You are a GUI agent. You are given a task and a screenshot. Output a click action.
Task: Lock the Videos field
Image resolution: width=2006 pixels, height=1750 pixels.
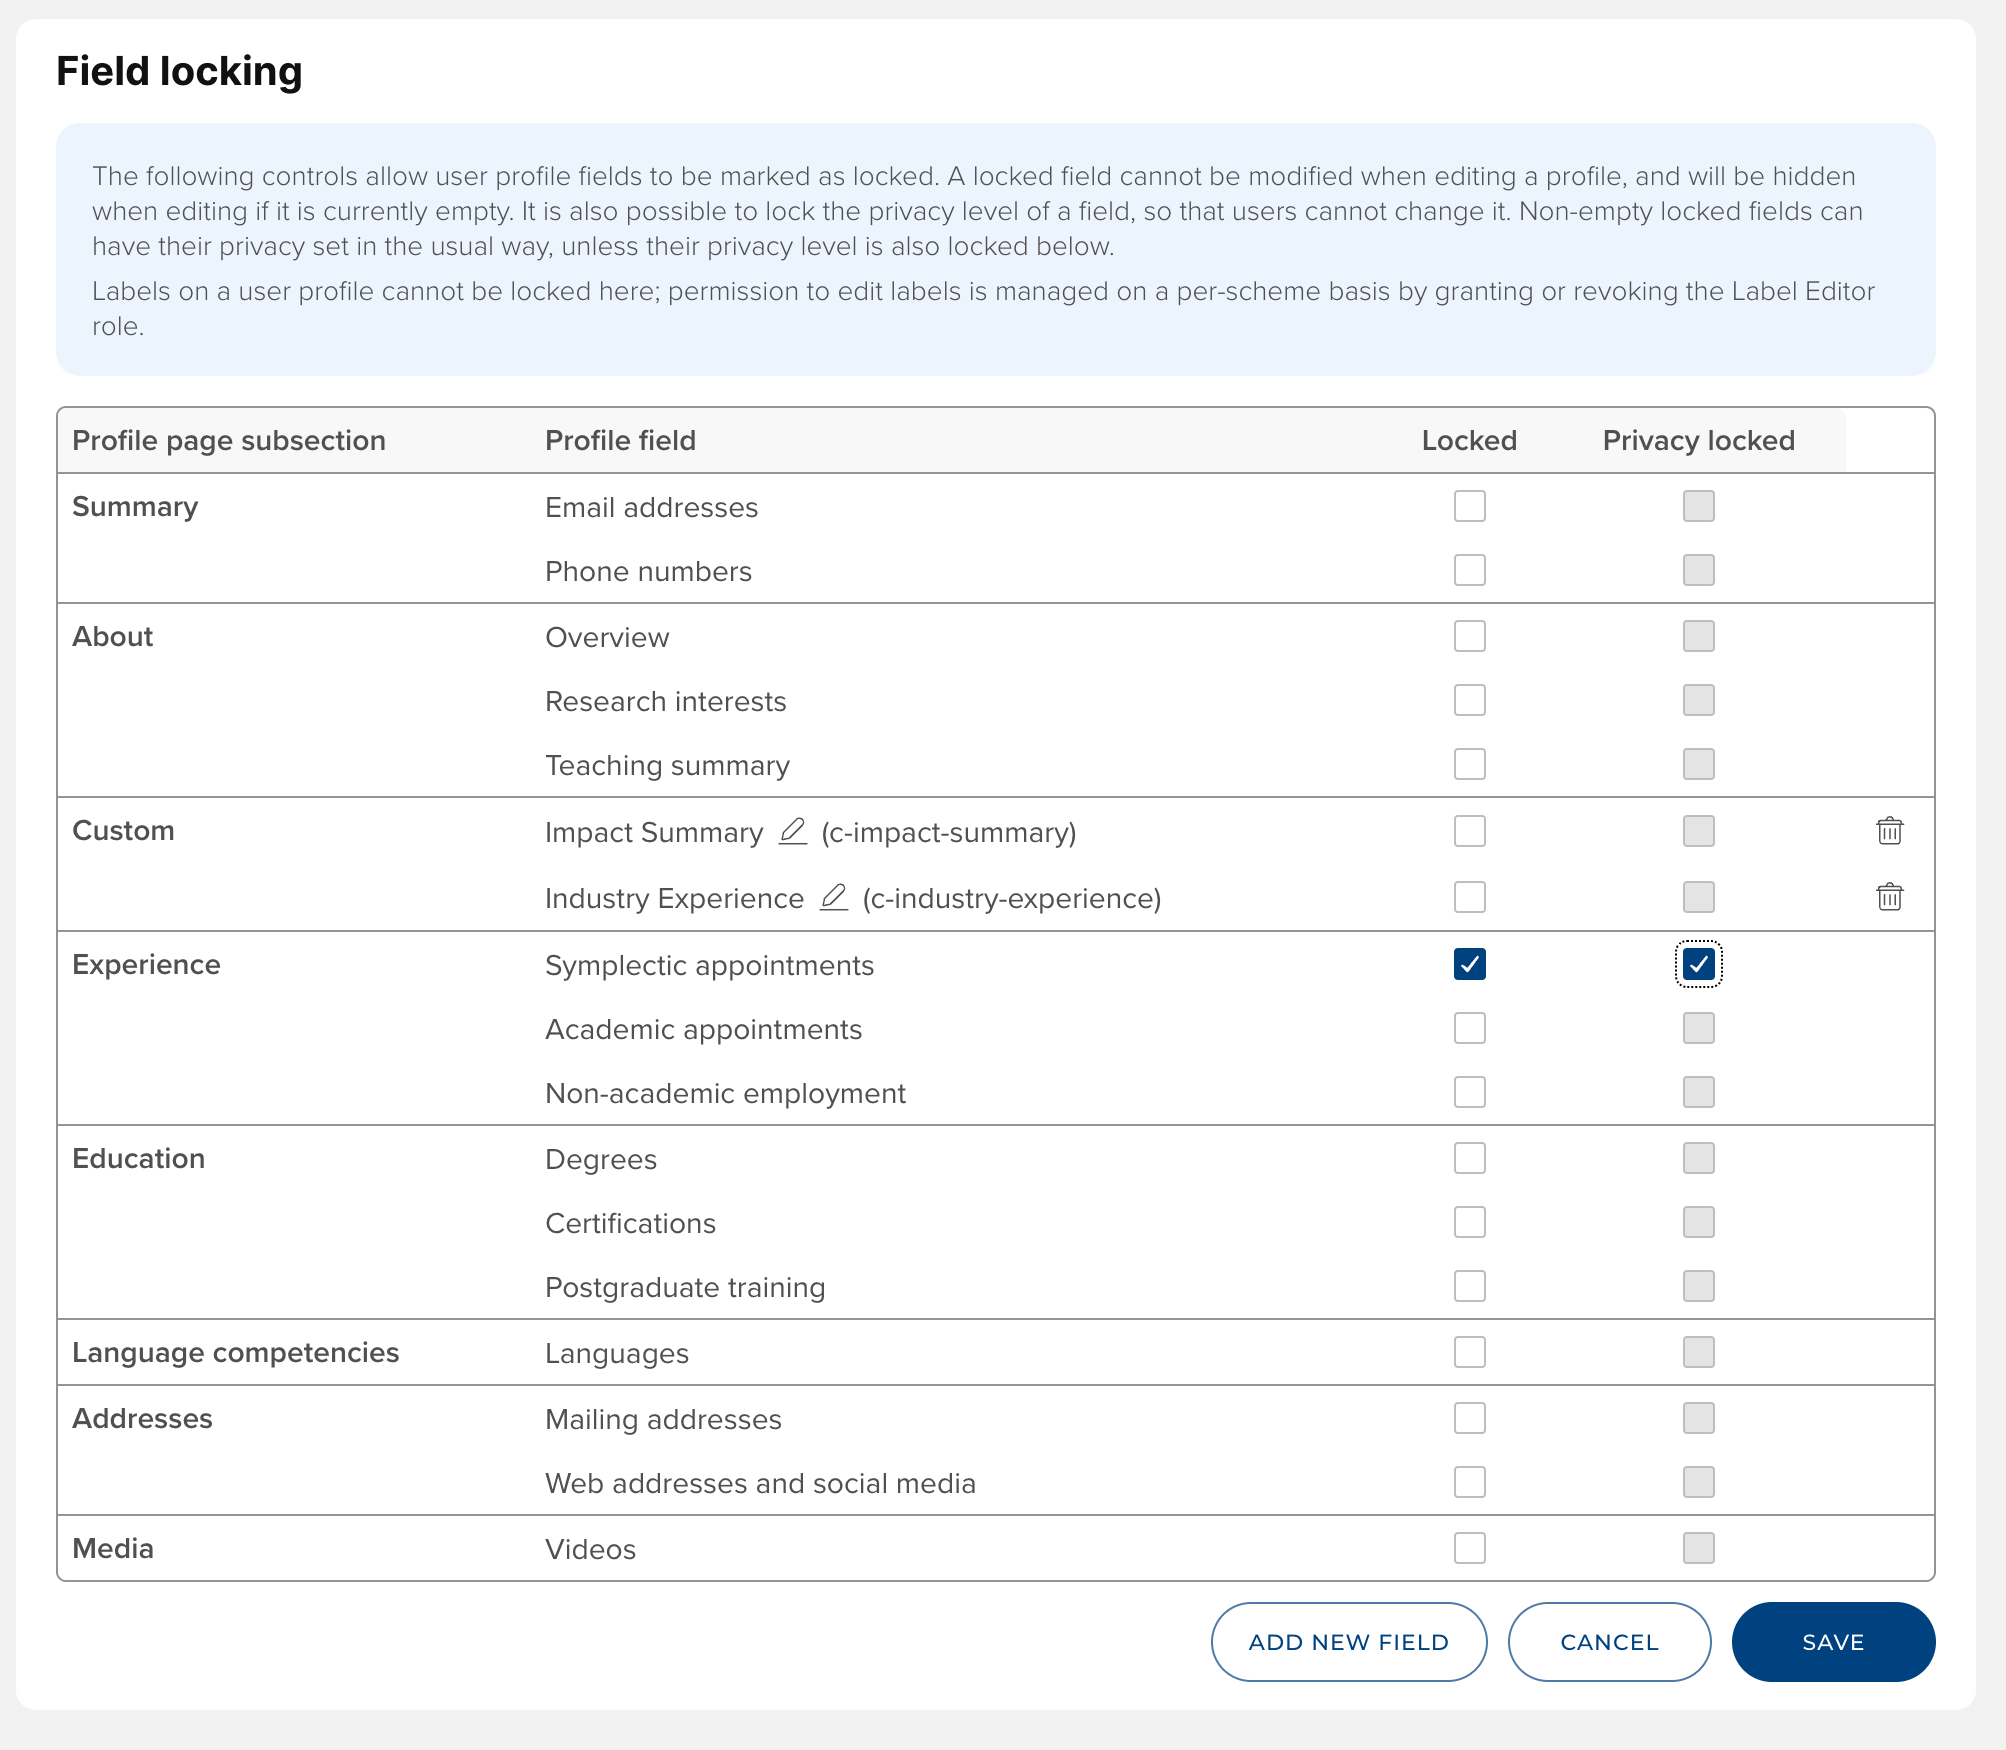[1469, 1548]
